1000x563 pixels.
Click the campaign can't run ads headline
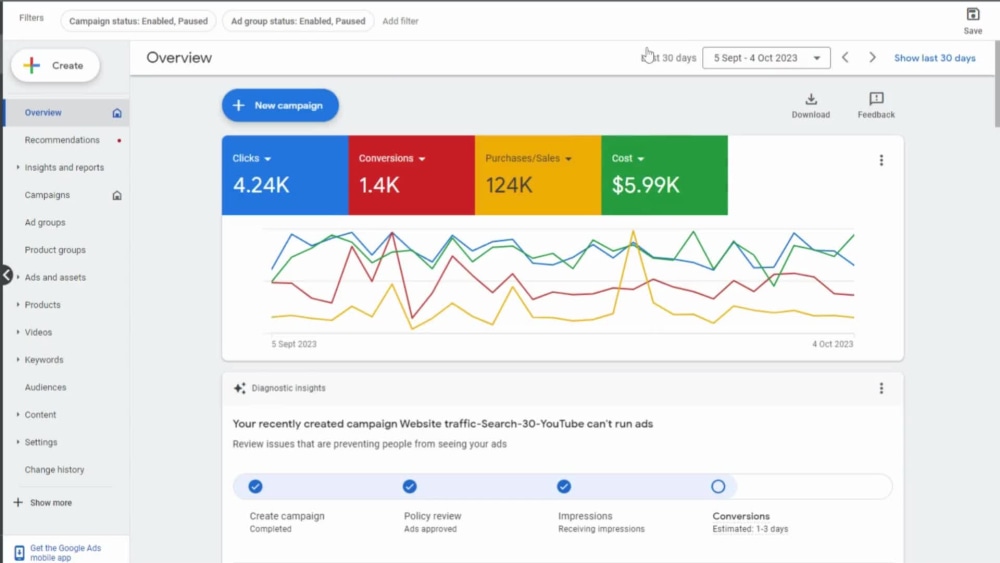point(443,424)
